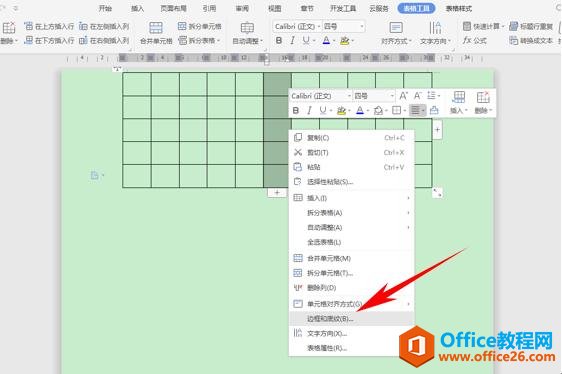562x374 pixels.
Task: Click Formula (fx 公式) in the ribbon
Action: click(x=475, y=41)
